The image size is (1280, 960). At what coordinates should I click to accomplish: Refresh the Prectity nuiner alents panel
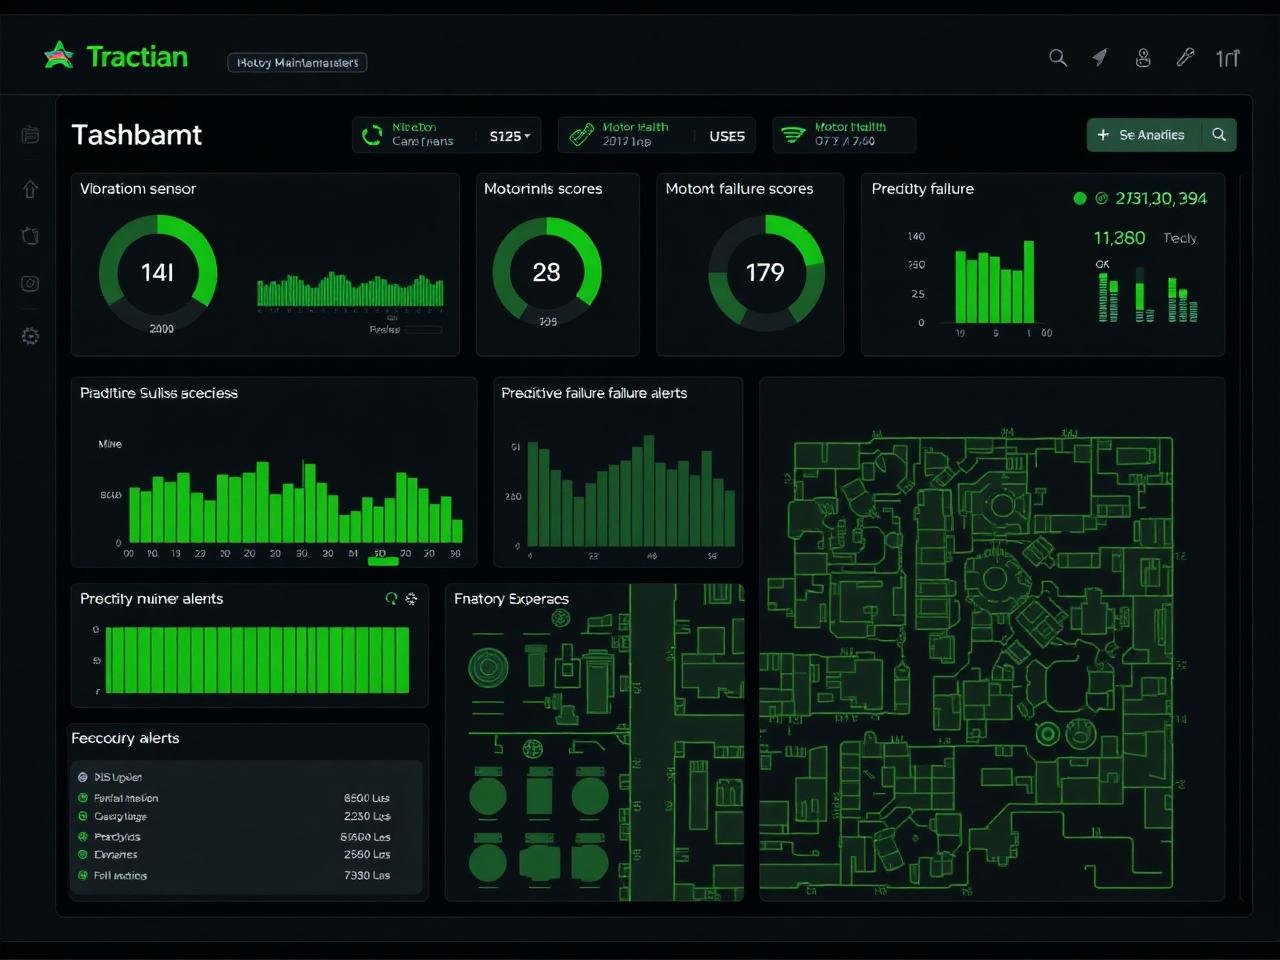pyautogui.click(x=391, y=599)
